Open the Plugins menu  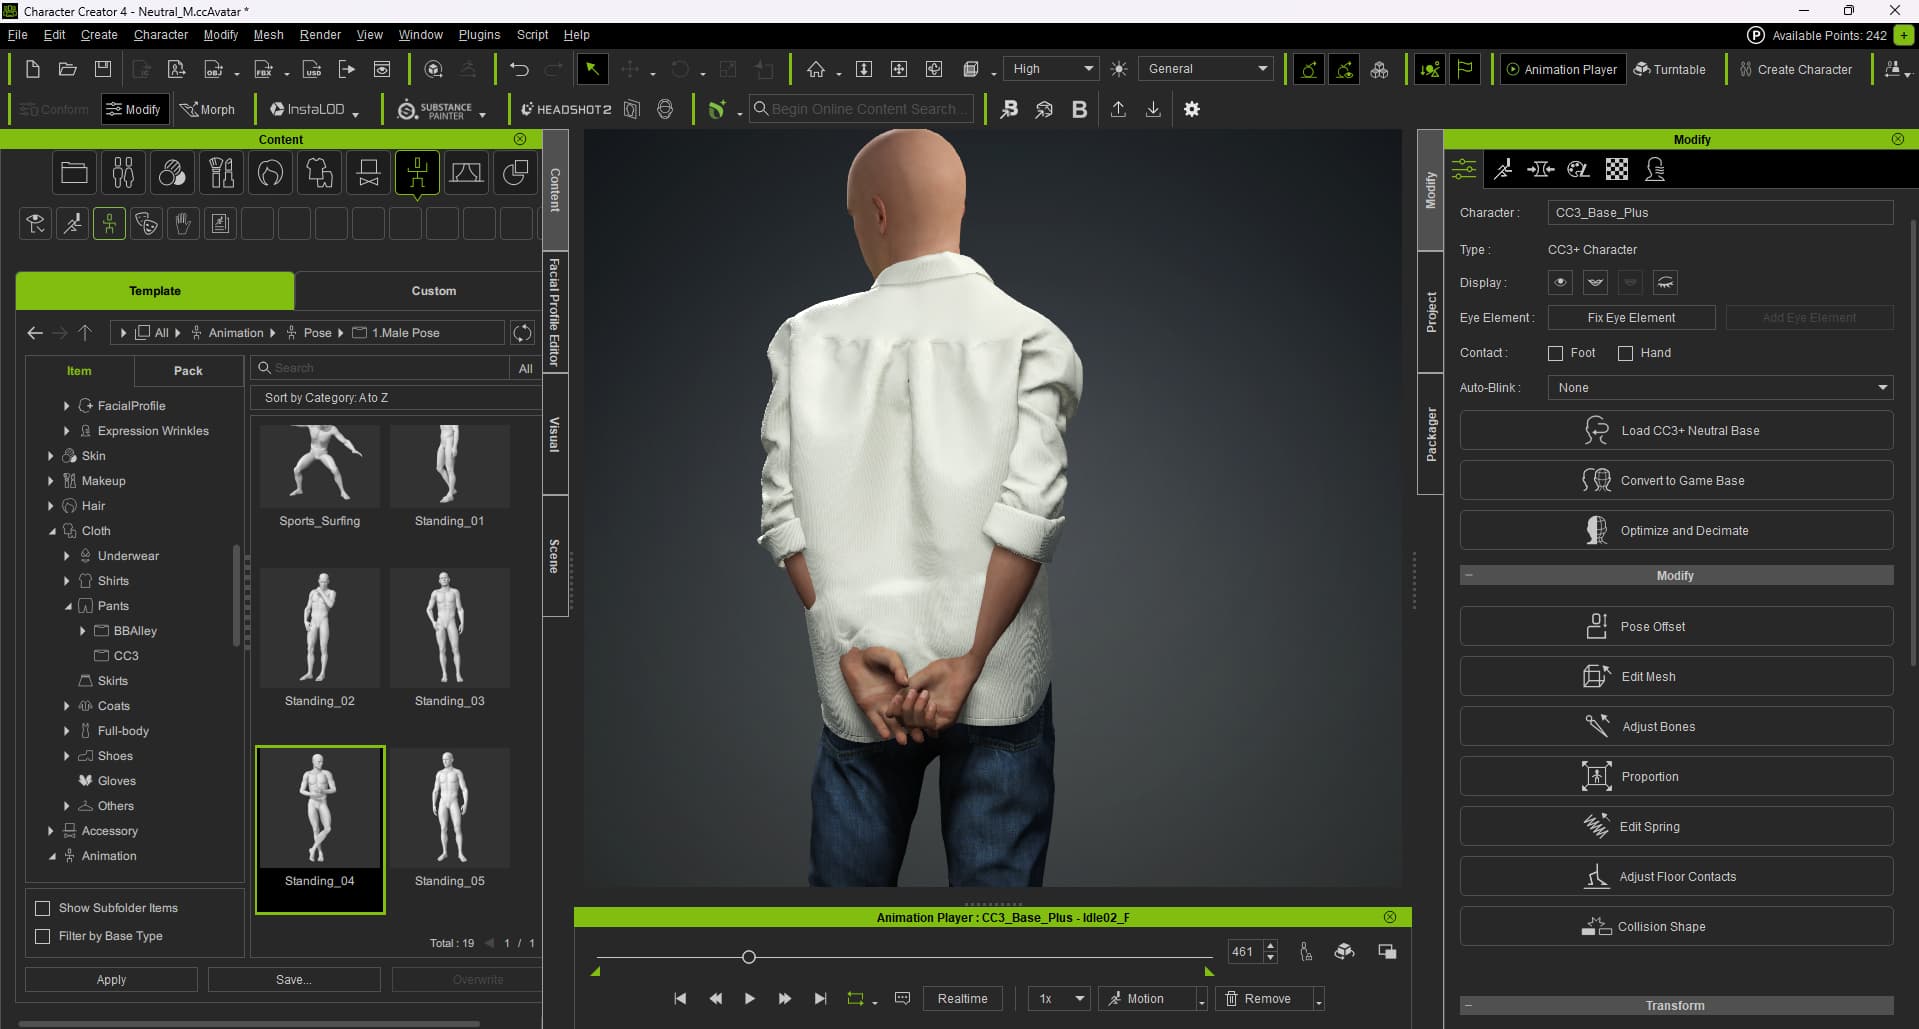[479, 35]
